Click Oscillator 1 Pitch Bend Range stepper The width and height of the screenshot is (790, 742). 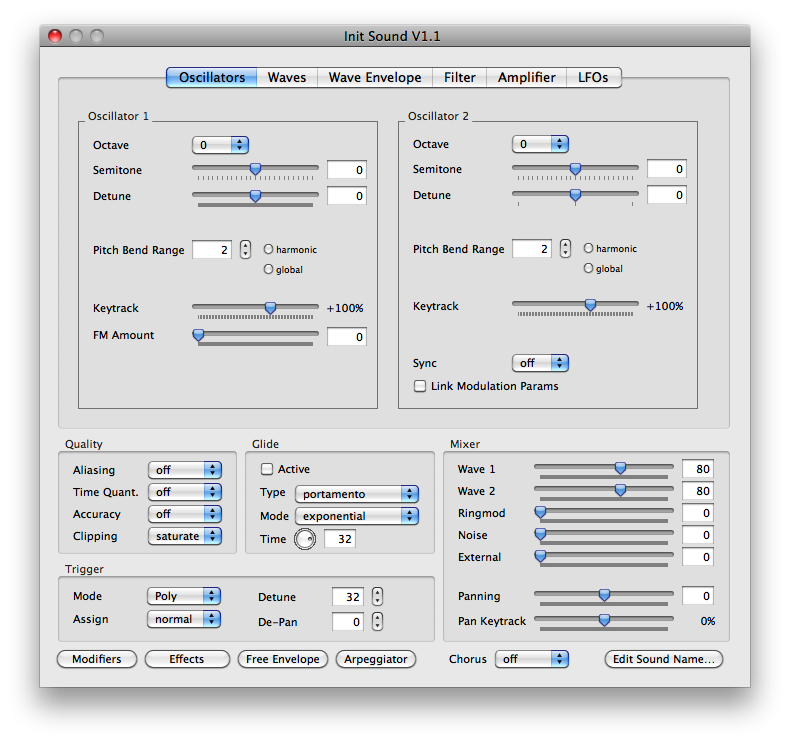tap(245, 249)
